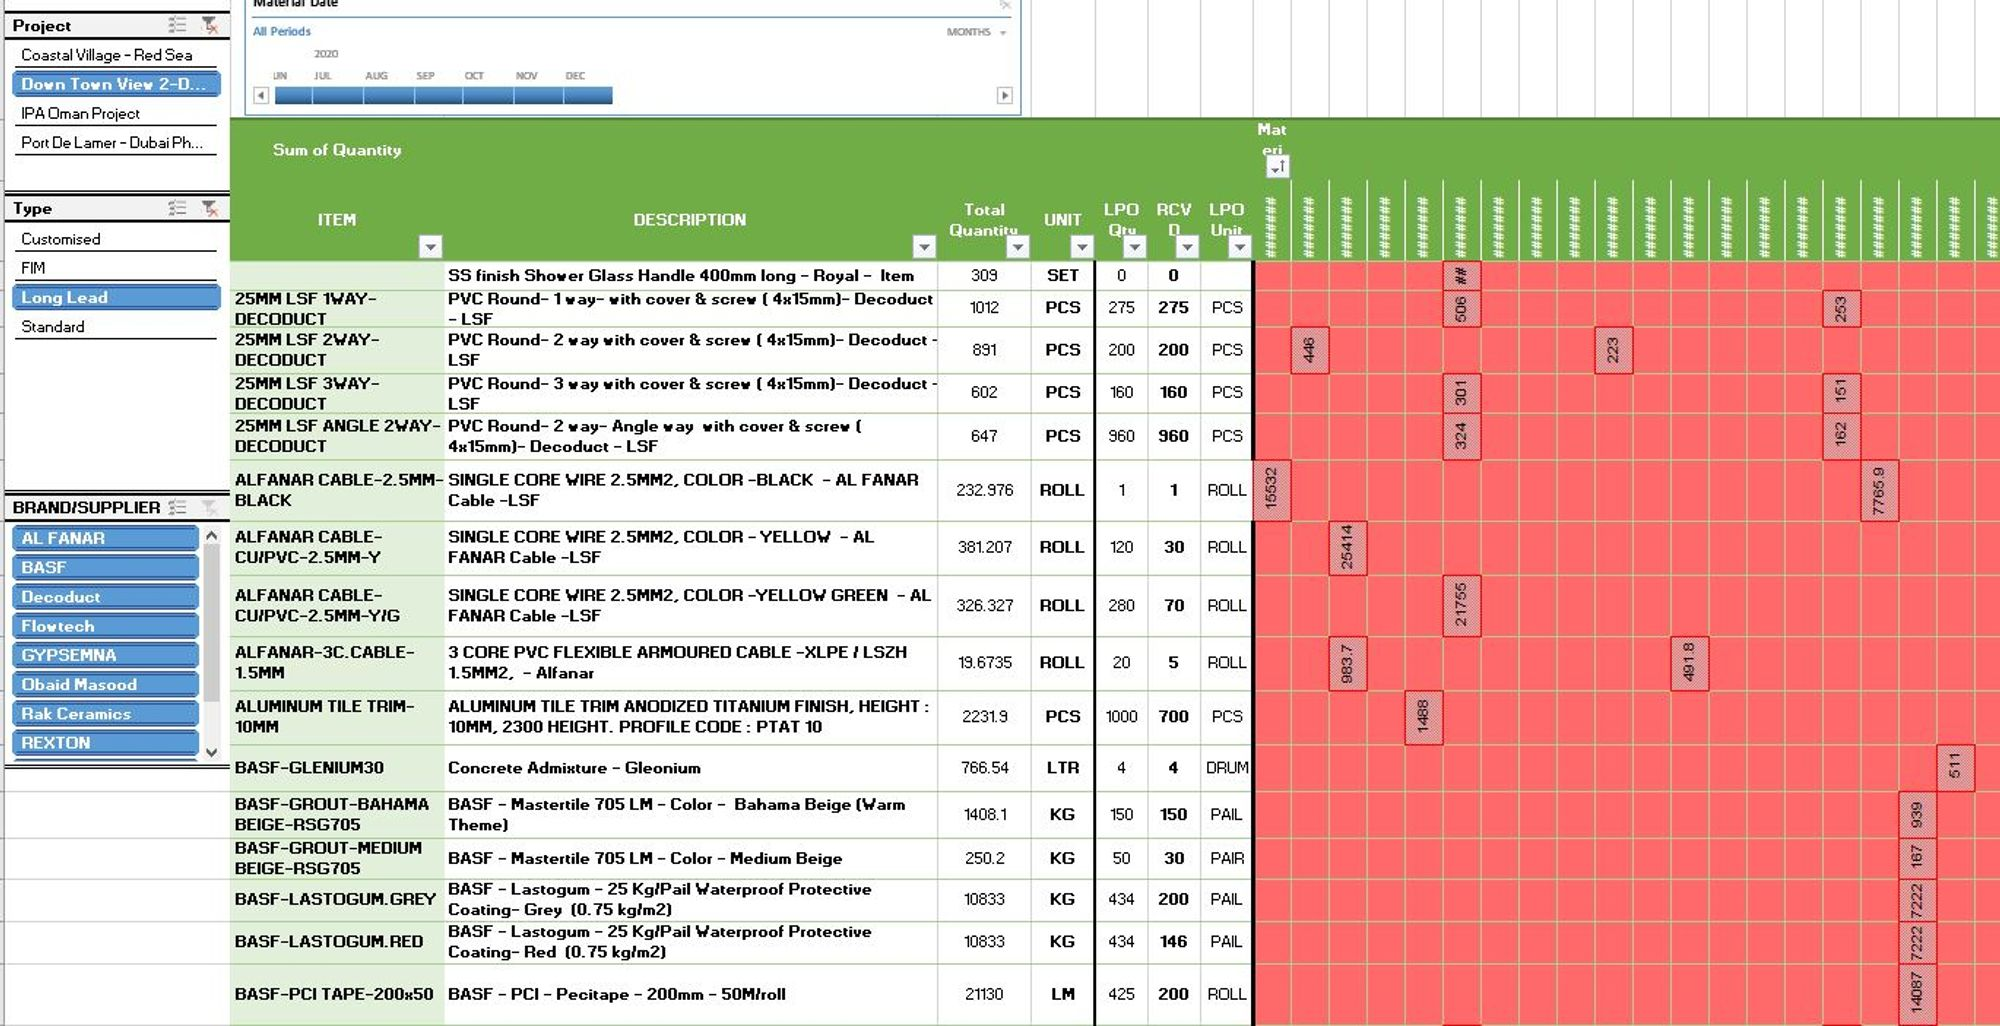Viewport: 2000px width, 1026px height.
Task: Click the brand slicer's scroll-up arrow
Action: click(x=211, y=536)
